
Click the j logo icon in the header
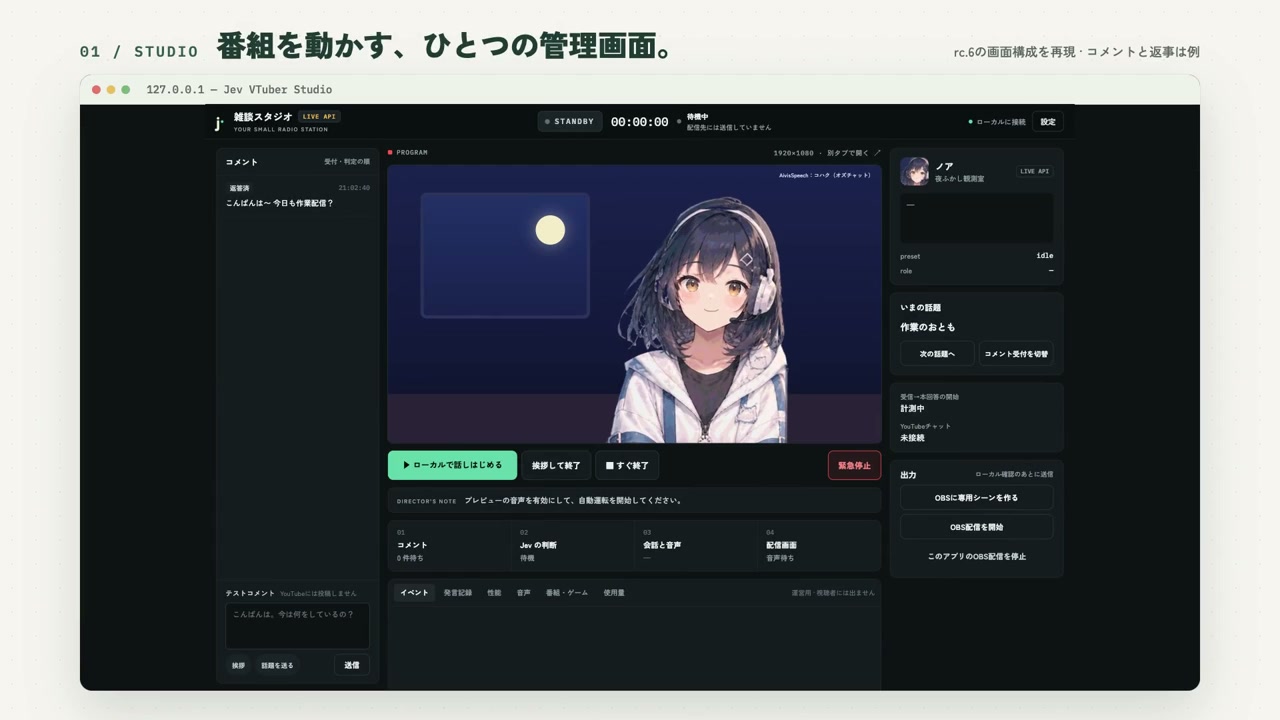(219, 122)
